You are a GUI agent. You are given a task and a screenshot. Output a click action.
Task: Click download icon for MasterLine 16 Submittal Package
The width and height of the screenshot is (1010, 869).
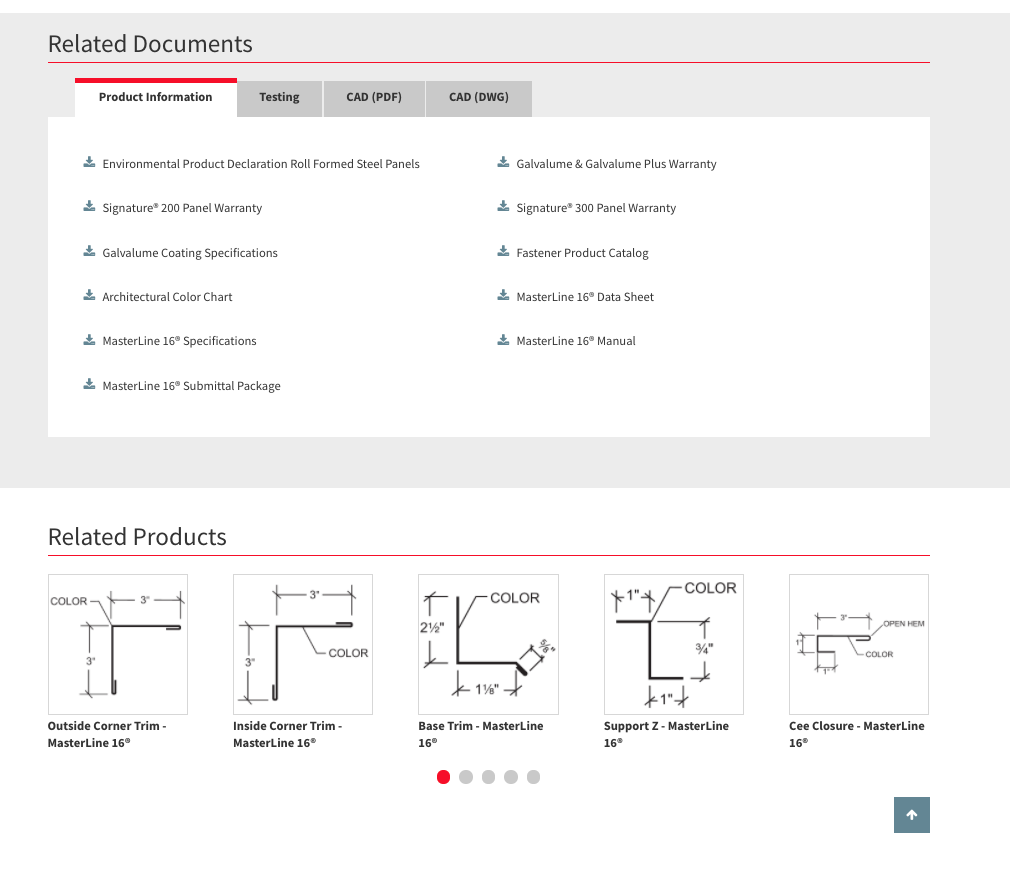89,385
